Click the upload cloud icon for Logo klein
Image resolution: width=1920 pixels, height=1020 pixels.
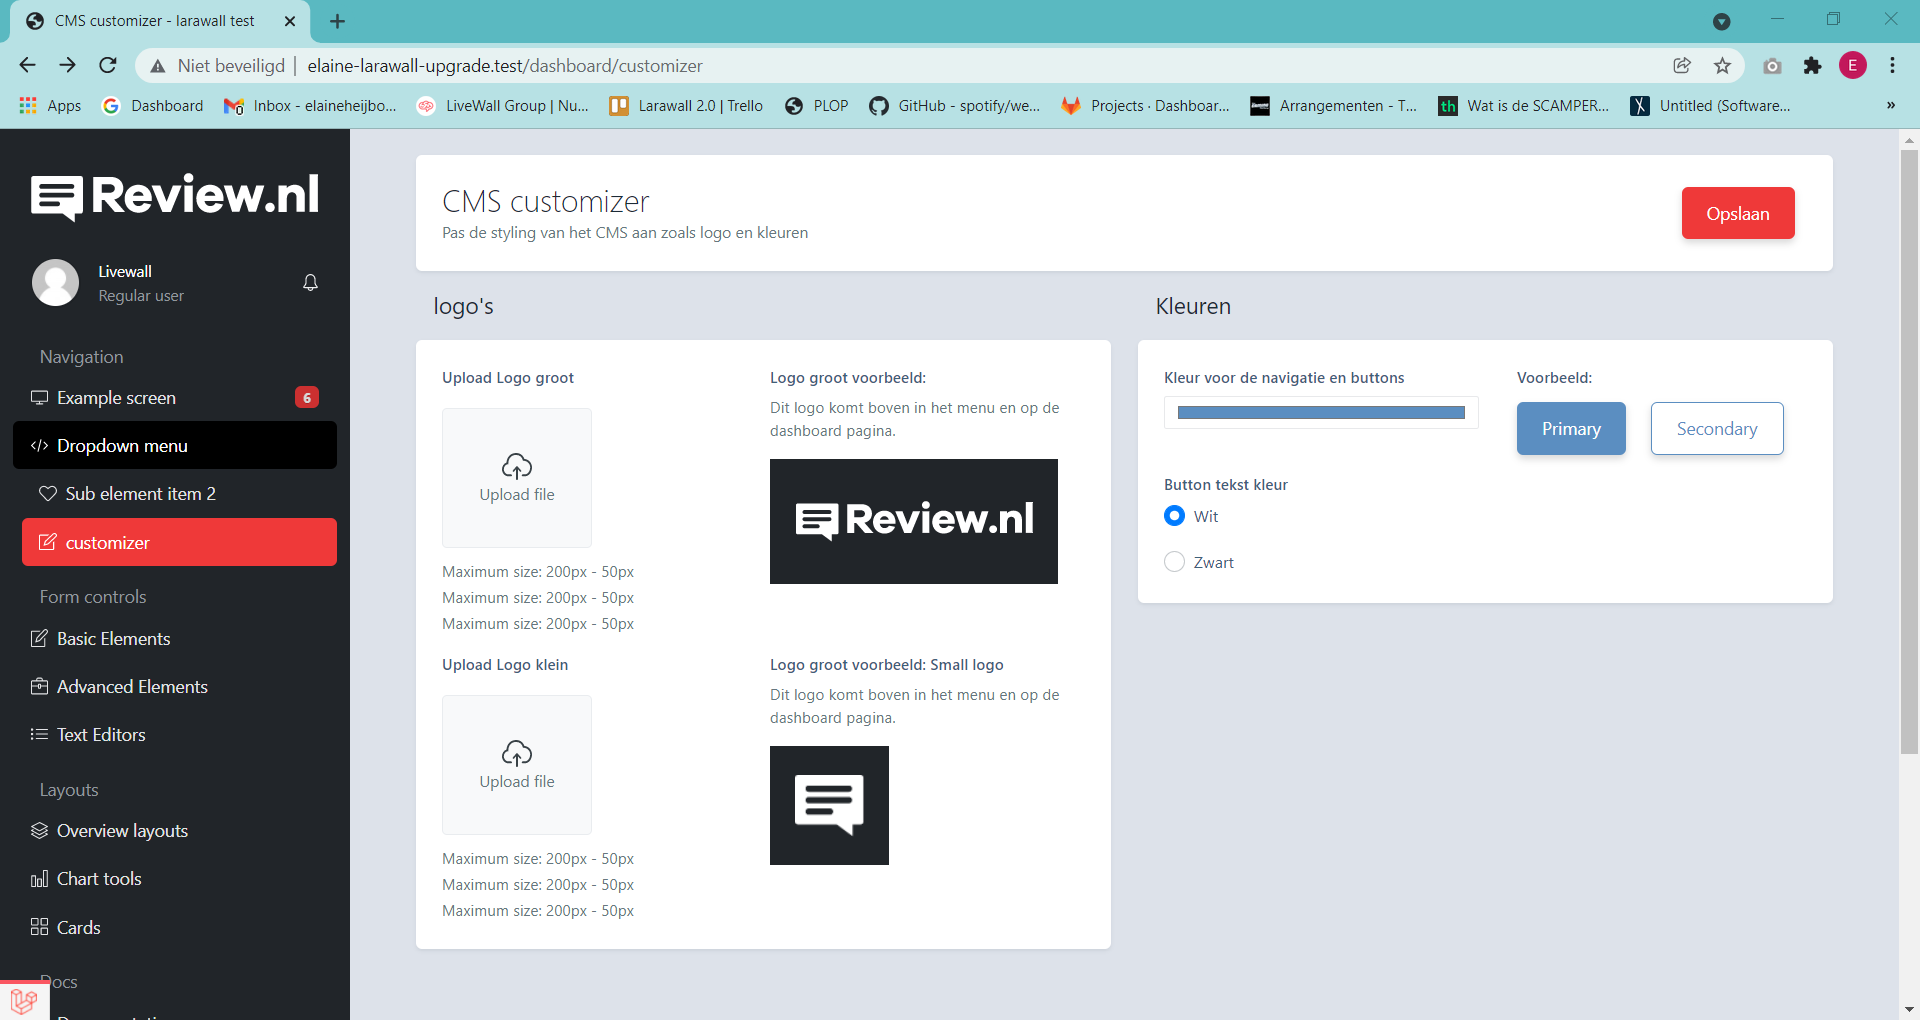517,753
